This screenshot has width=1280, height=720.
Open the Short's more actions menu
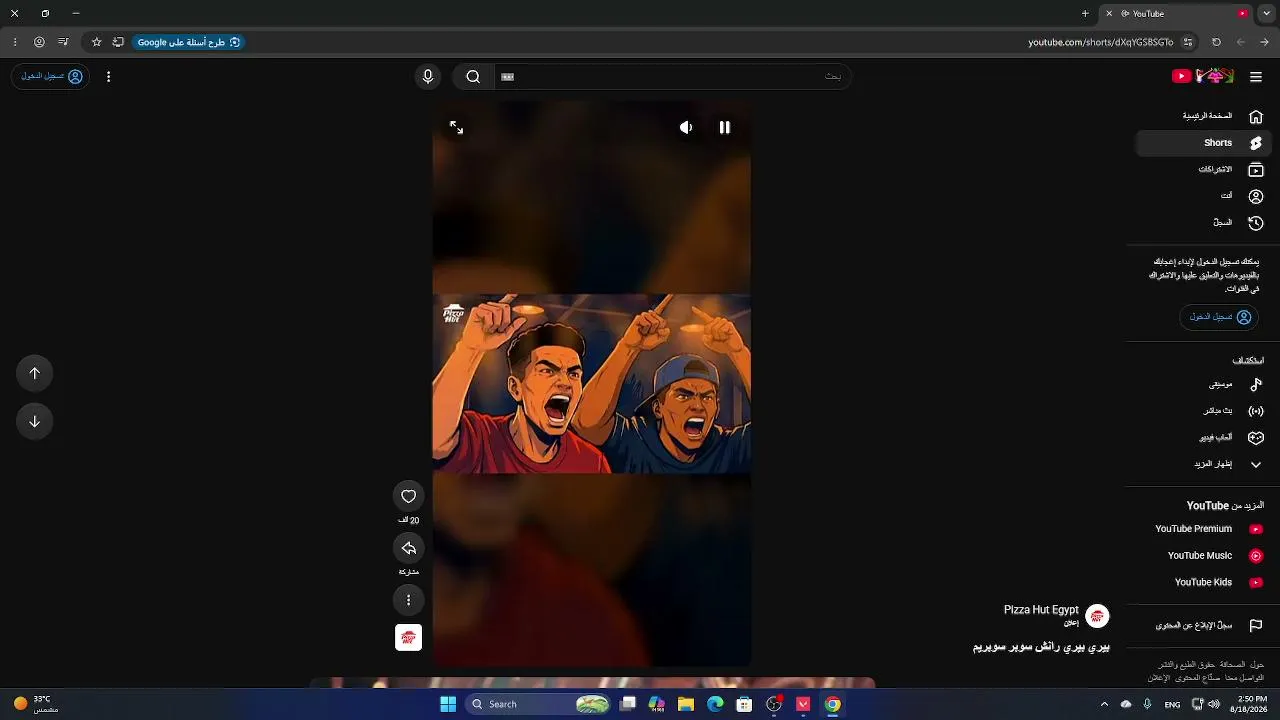click(408, 600)
